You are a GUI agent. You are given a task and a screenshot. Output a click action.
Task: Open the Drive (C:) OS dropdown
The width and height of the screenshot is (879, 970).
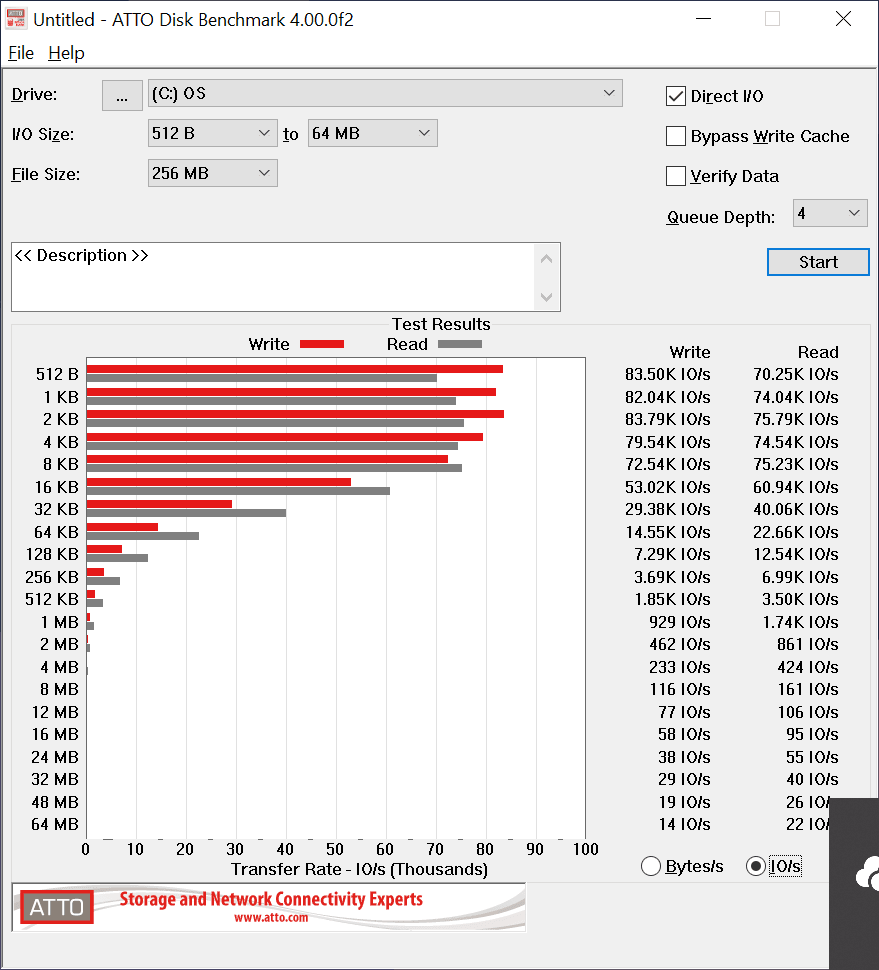[385, 93]
